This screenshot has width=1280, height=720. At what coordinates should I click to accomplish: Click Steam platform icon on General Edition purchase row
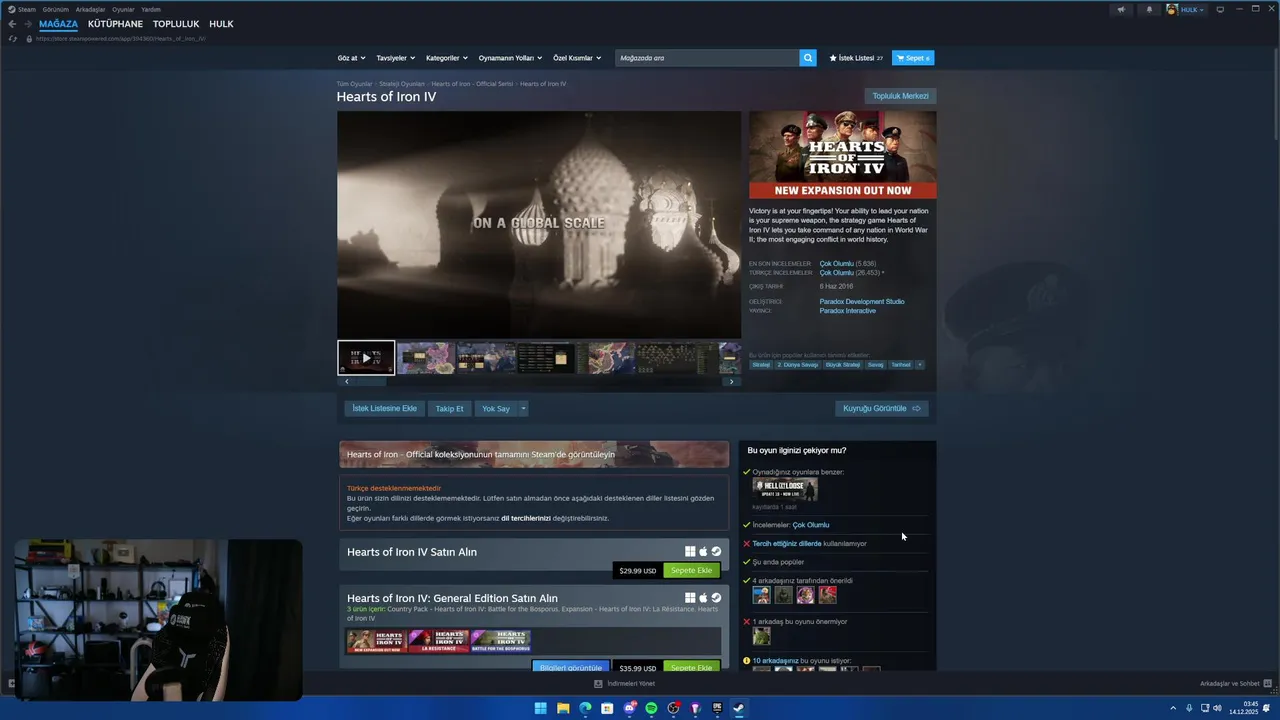716,598
